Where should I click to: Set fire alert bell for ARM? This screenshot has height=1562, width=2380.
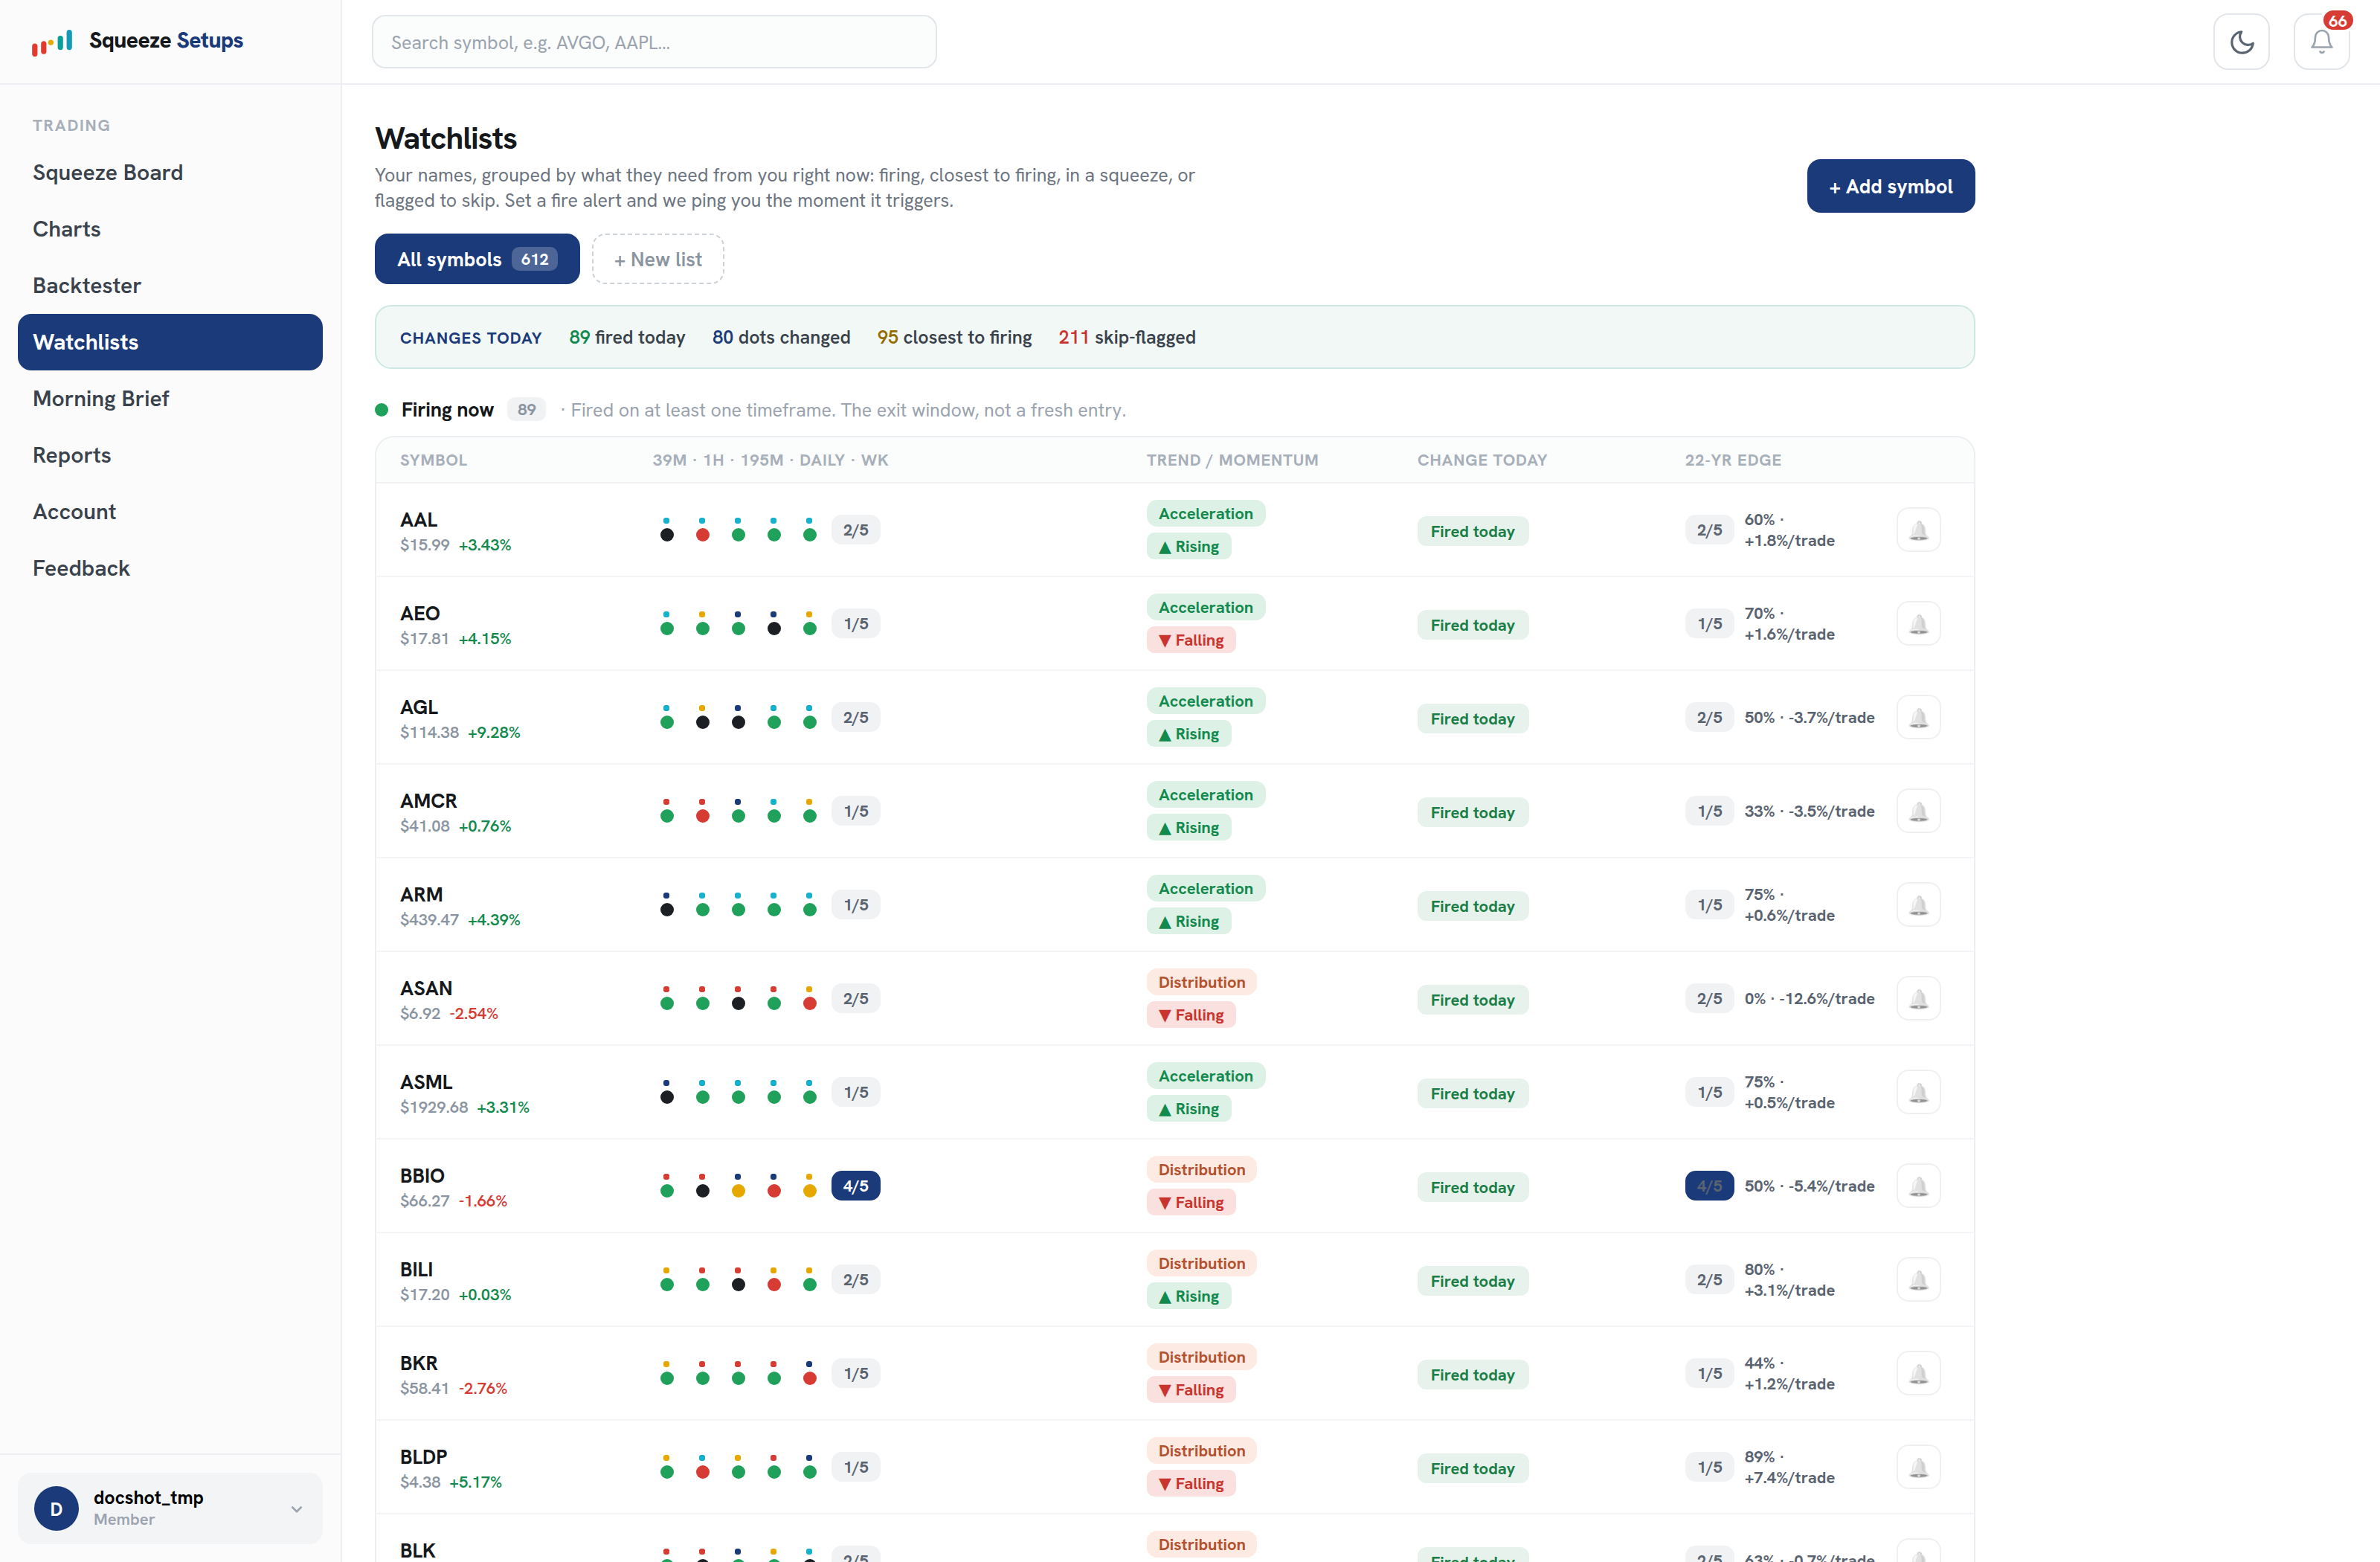point(1918,905)
